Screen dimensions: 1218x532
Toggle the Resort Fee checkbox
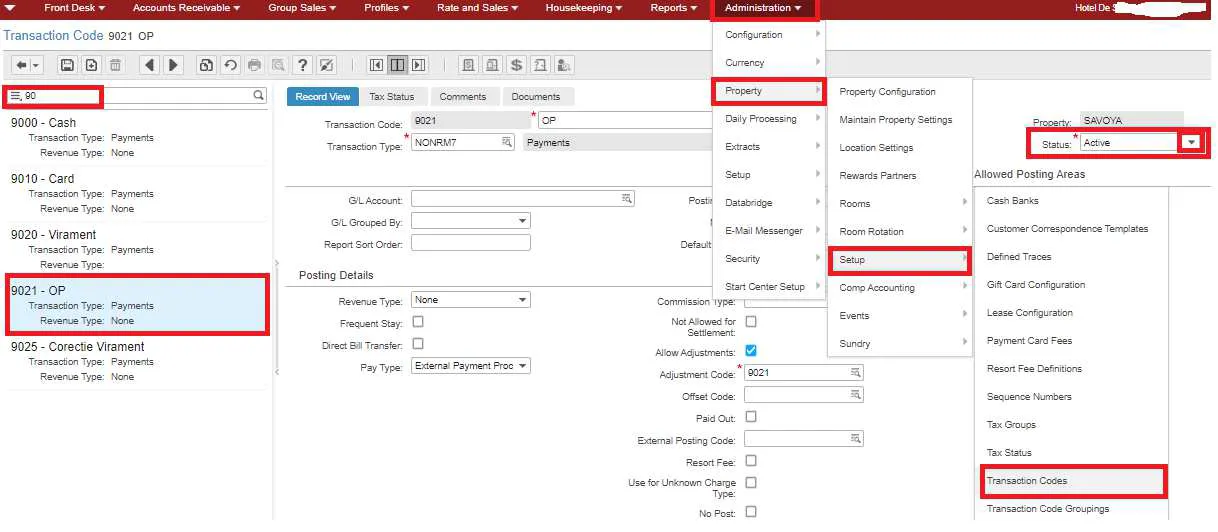[751, 461]
